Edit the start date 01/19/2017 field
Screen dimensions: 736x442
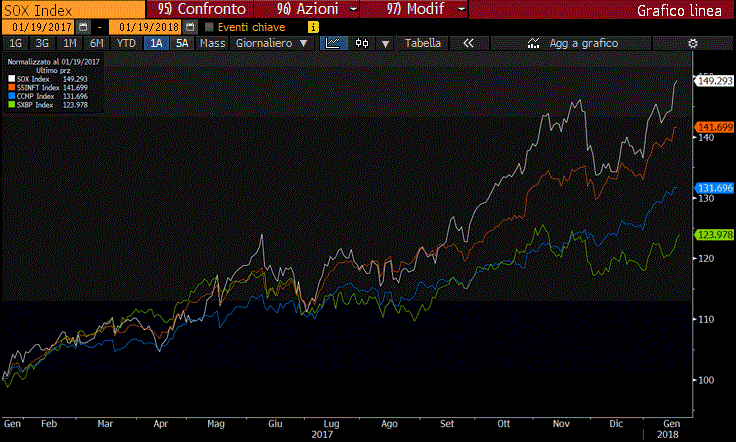pyautogui.click(x=39, y=27)
